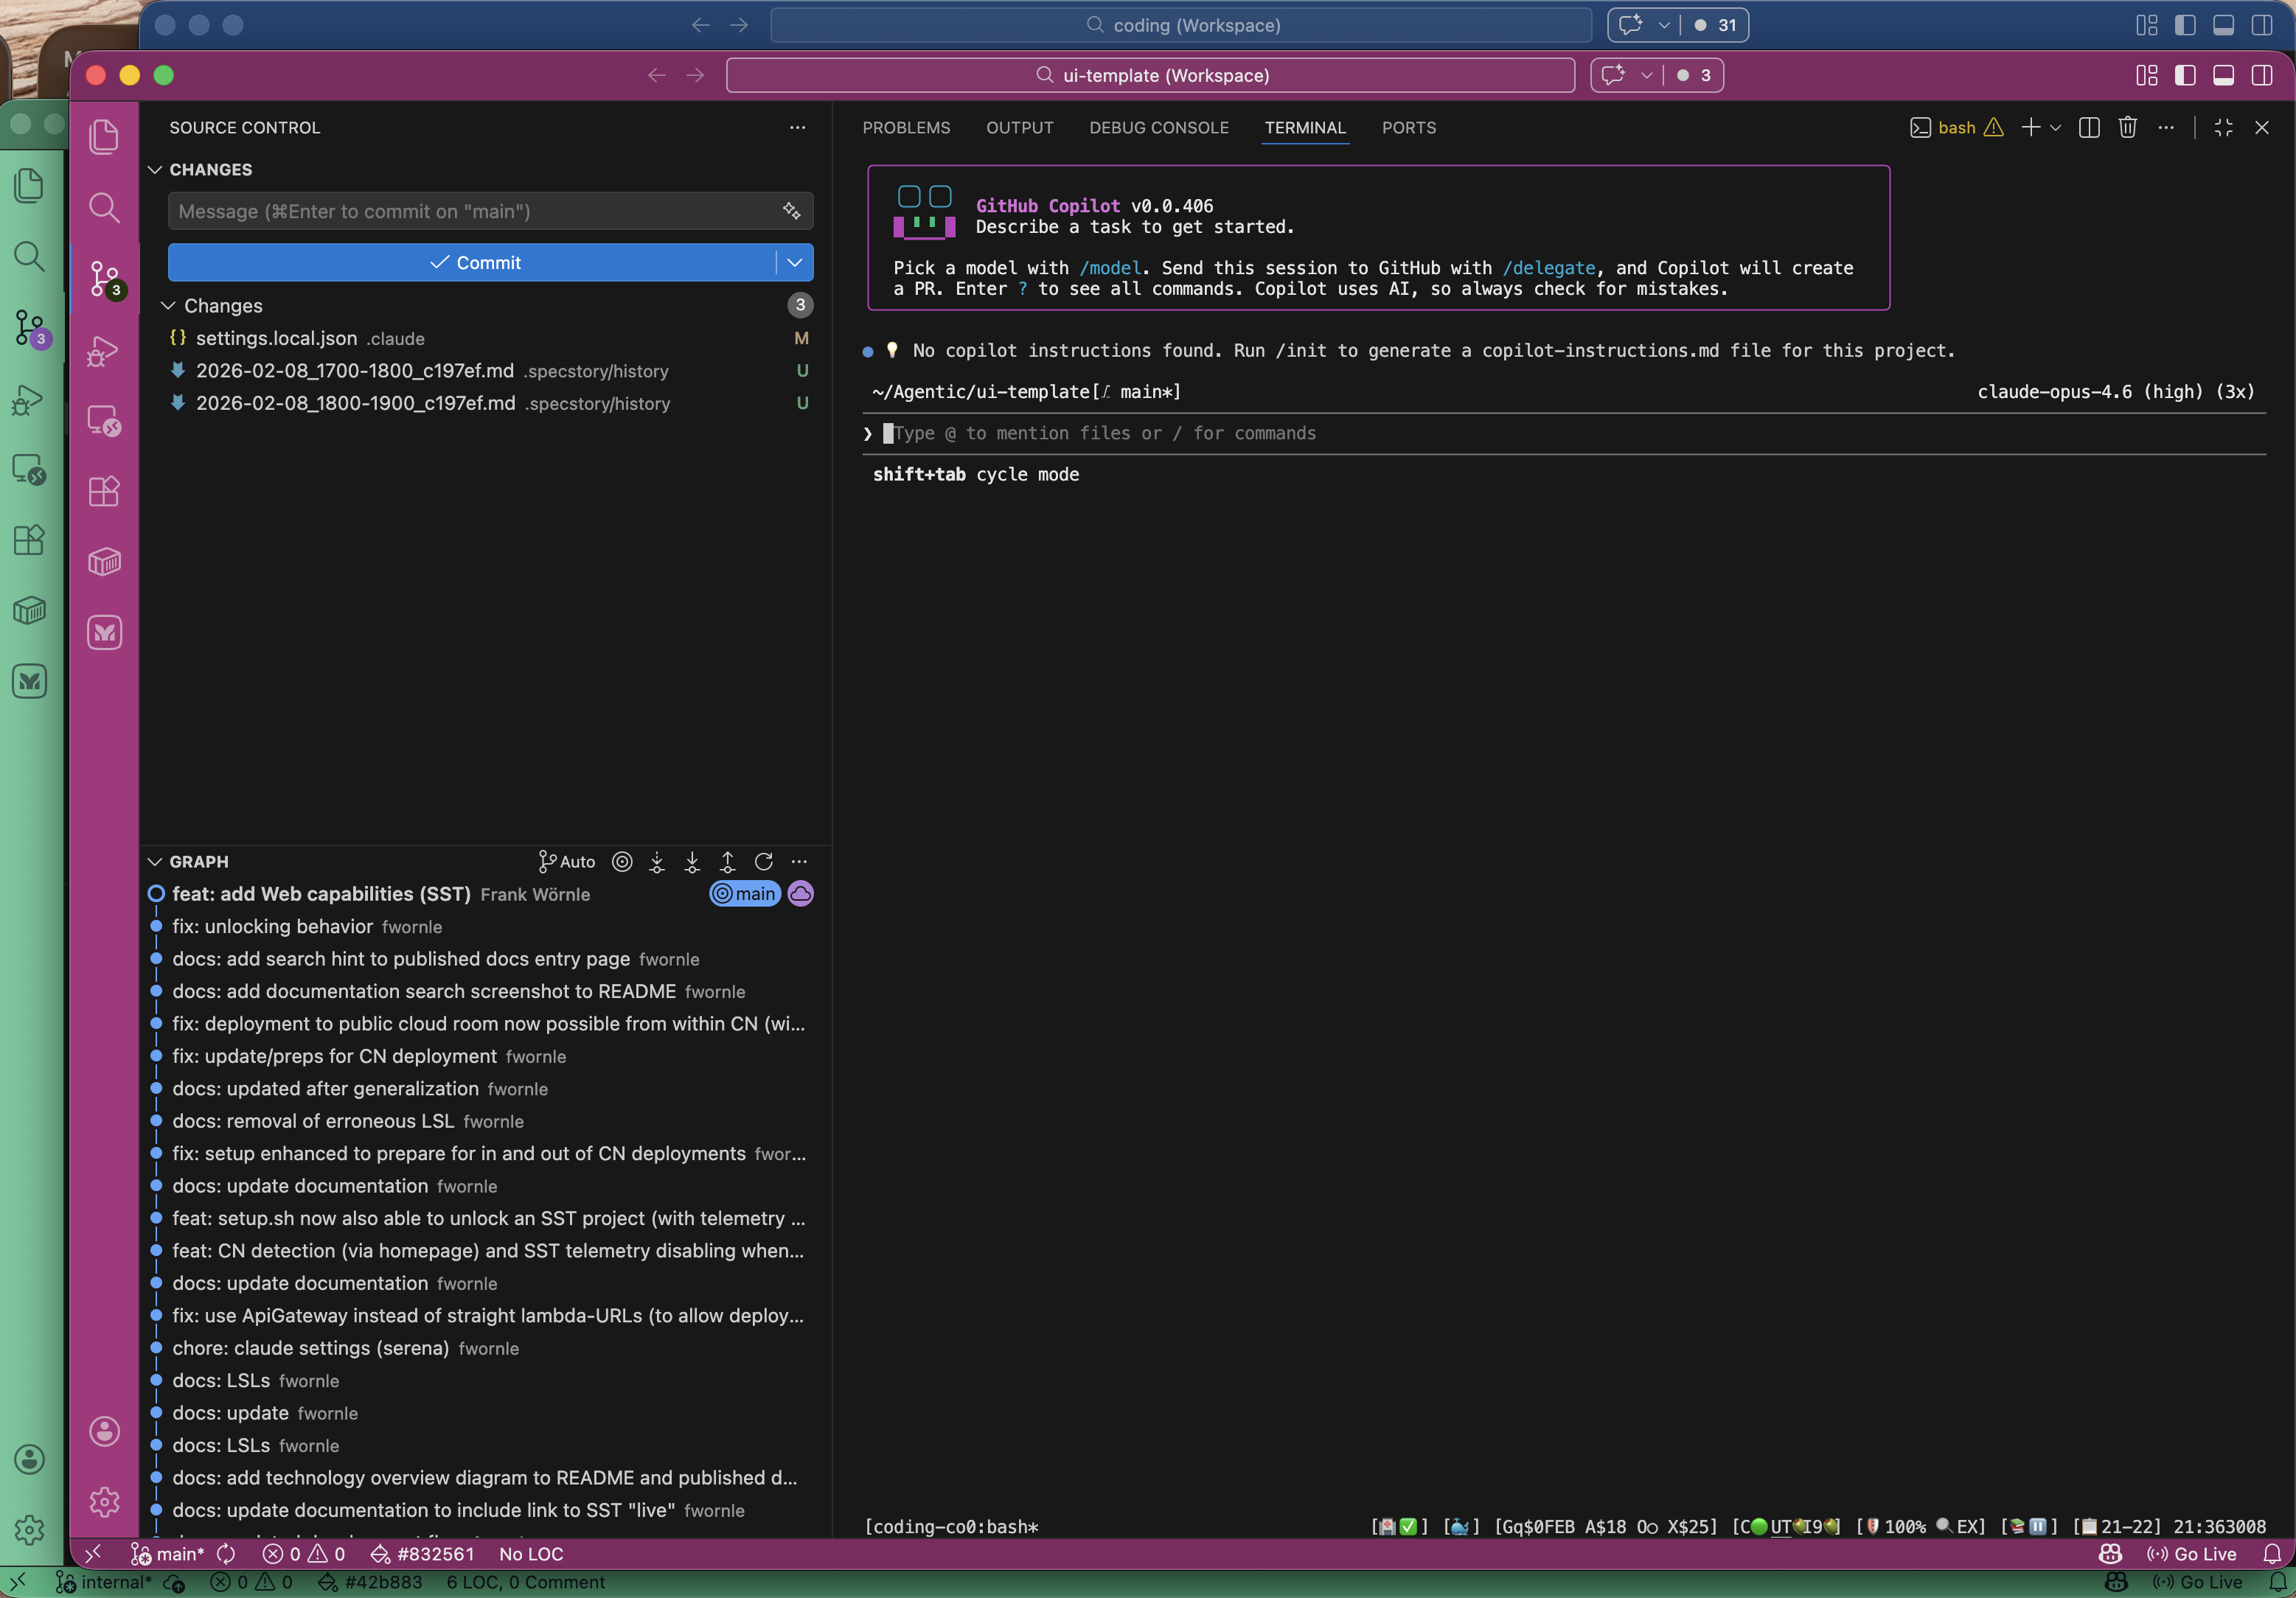Select the TERMINAL tab
Viewport: 2296px width, 1598px height.
1305,127
